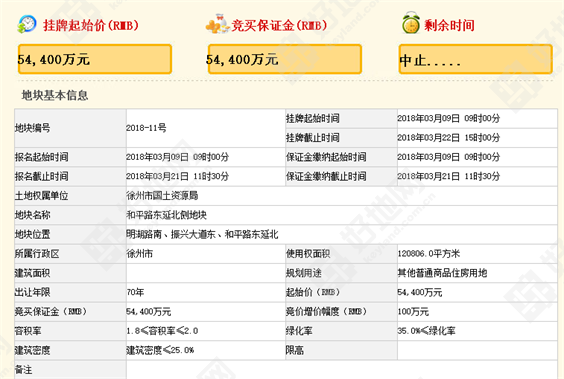Viewport: 564px width, 379px height.
Task: Click the 中止 remaining time box
Action: 476,59
